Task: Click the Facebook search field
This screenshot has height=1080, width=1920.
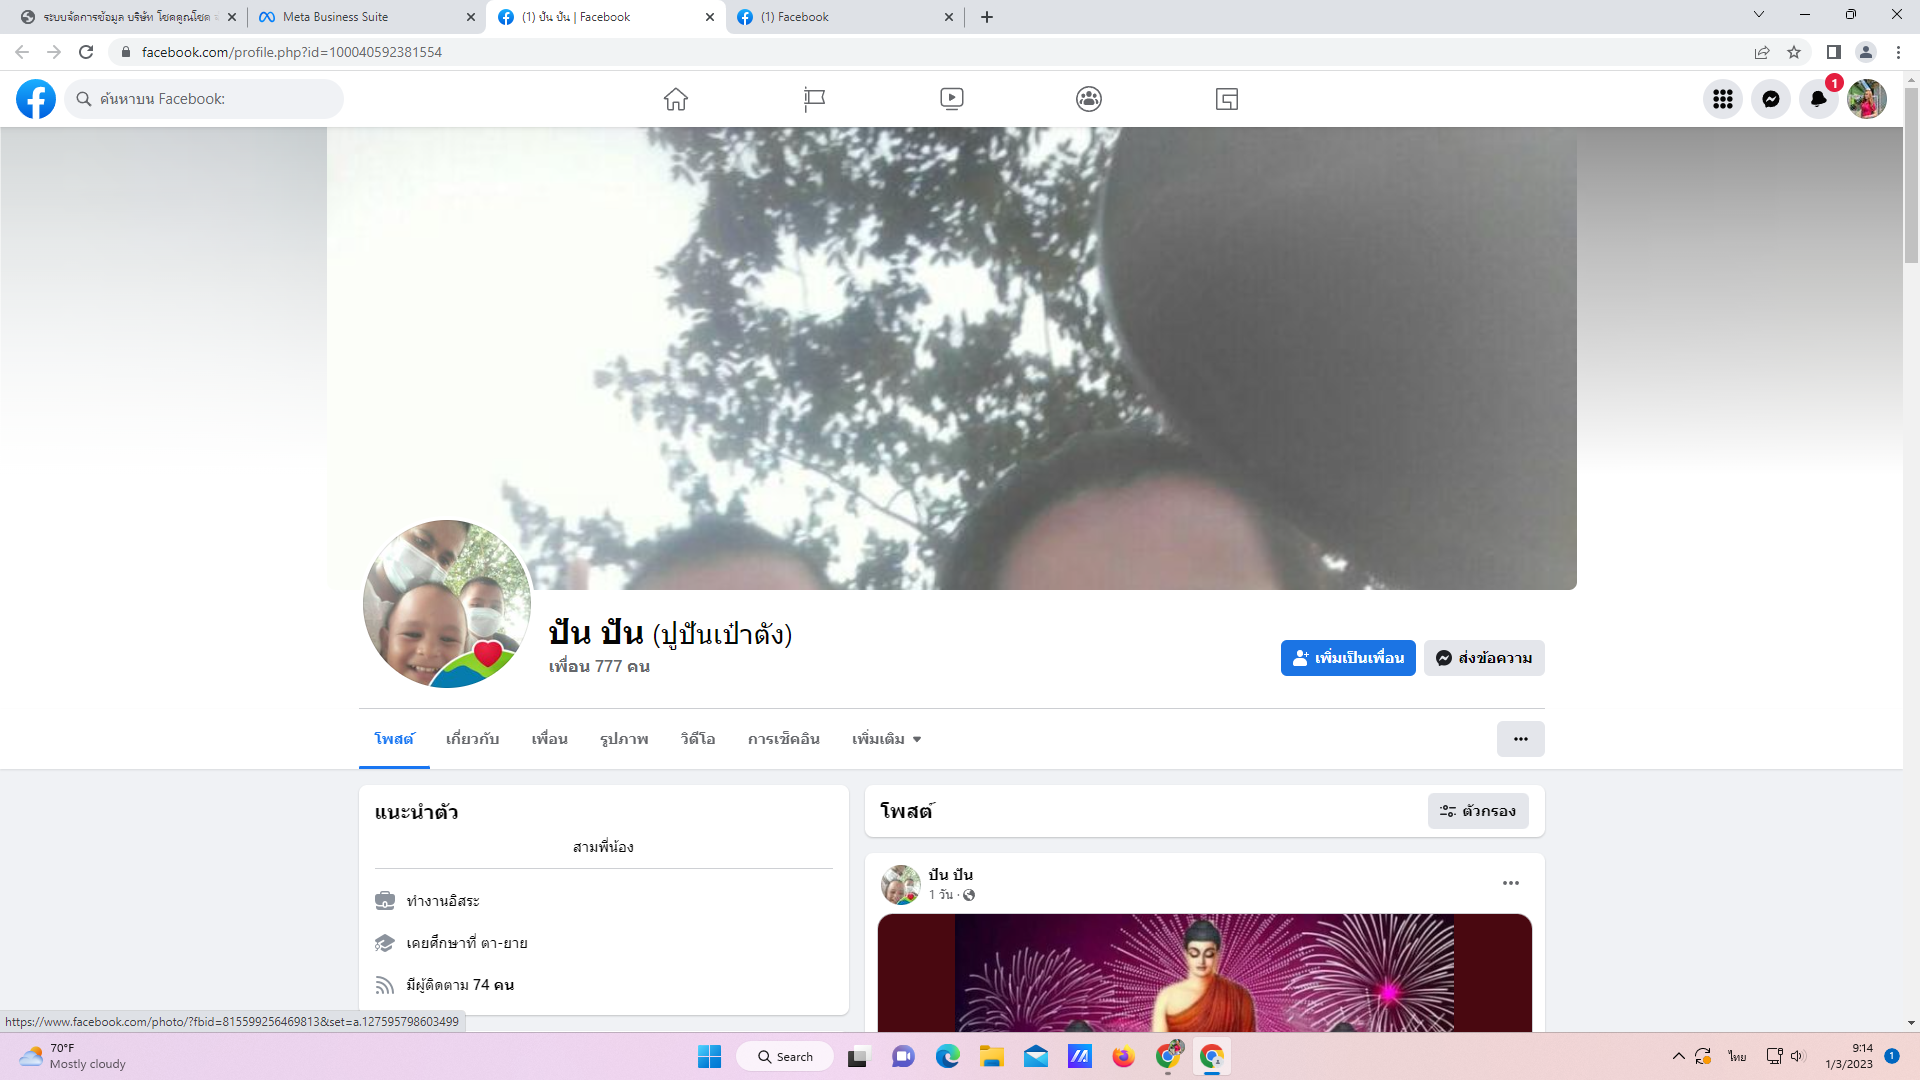Action: pyautogui.click(x=210, y=99)
